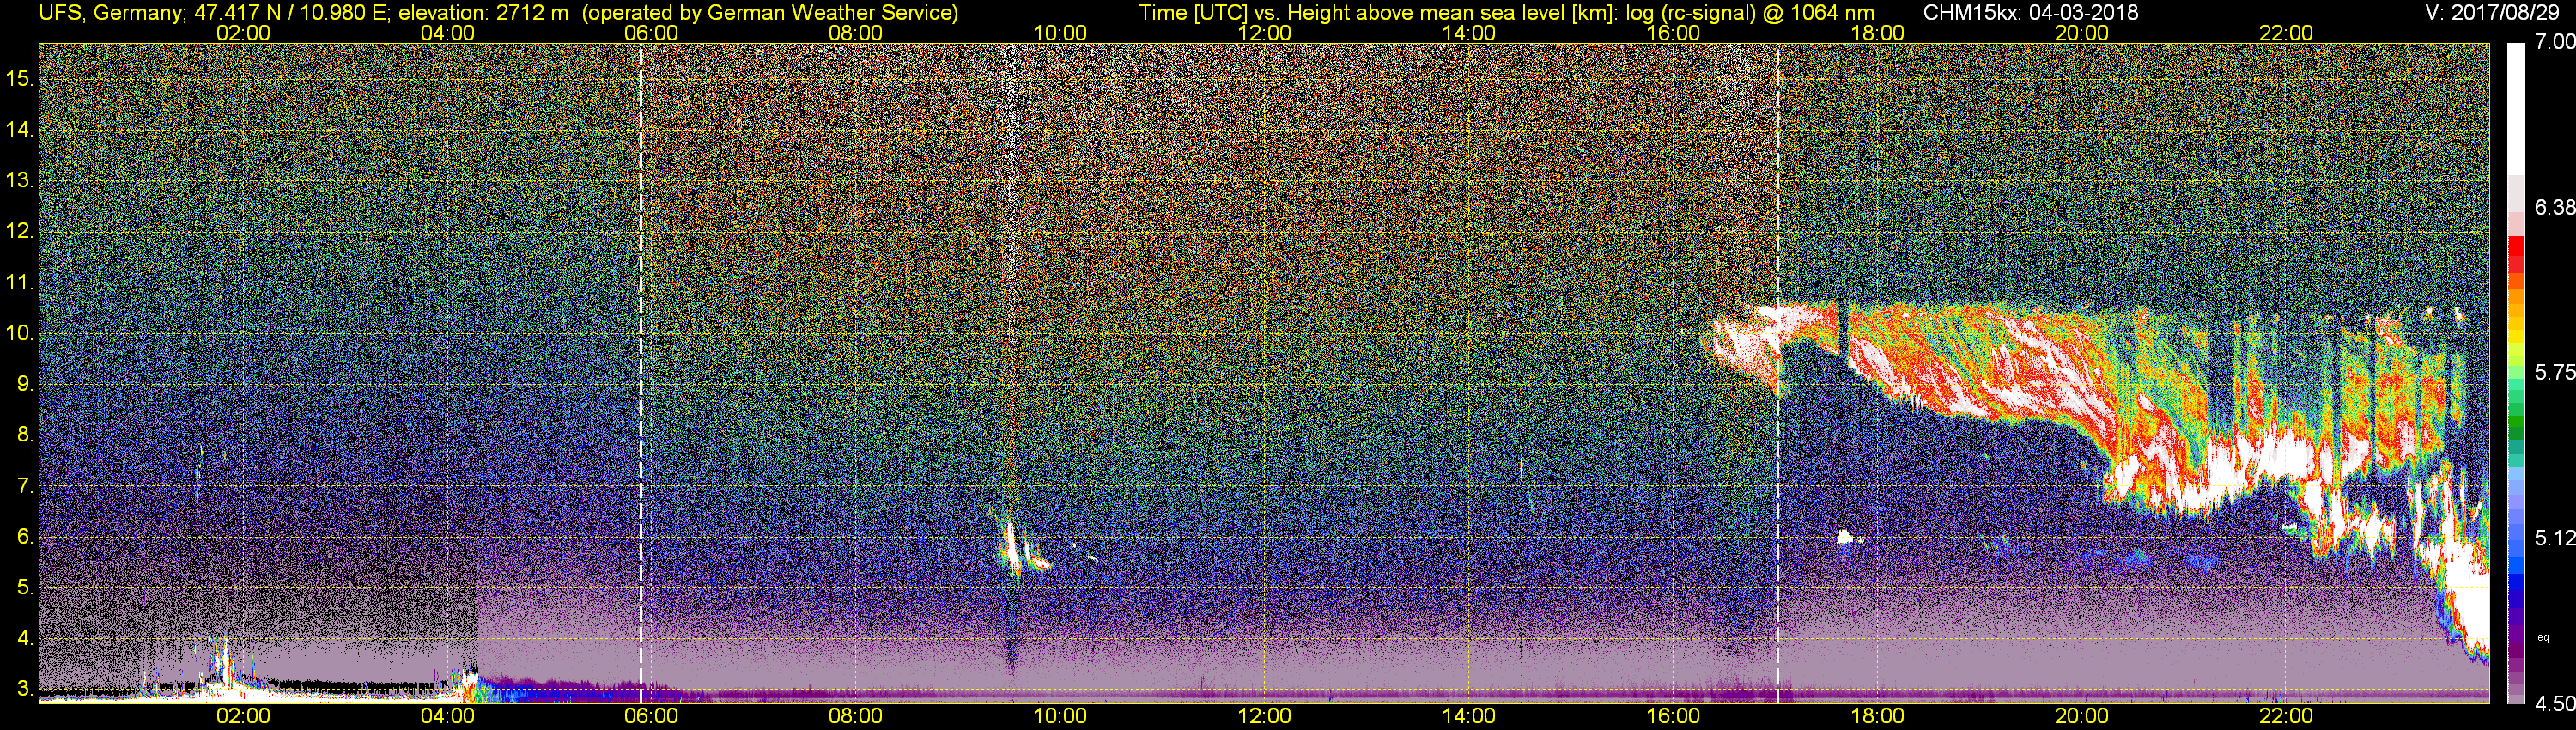This screenshot has height=730, width=2576.
Task: Click the 7. km height axis label
Action: pos(25,487)
